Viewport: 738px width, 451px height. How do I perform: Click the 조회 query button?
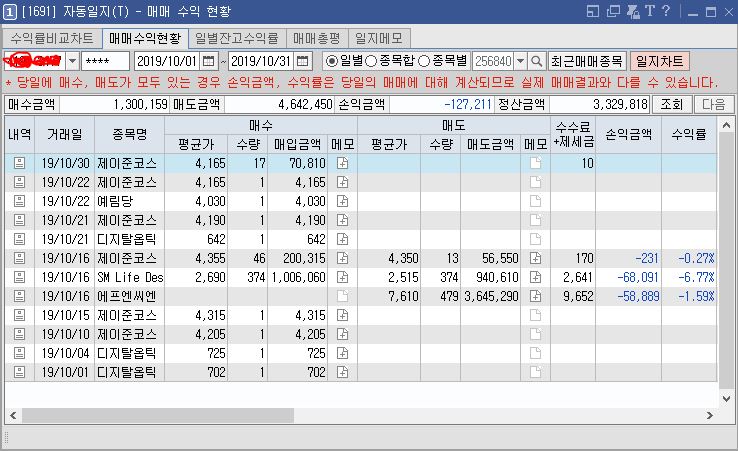point(672,104)
